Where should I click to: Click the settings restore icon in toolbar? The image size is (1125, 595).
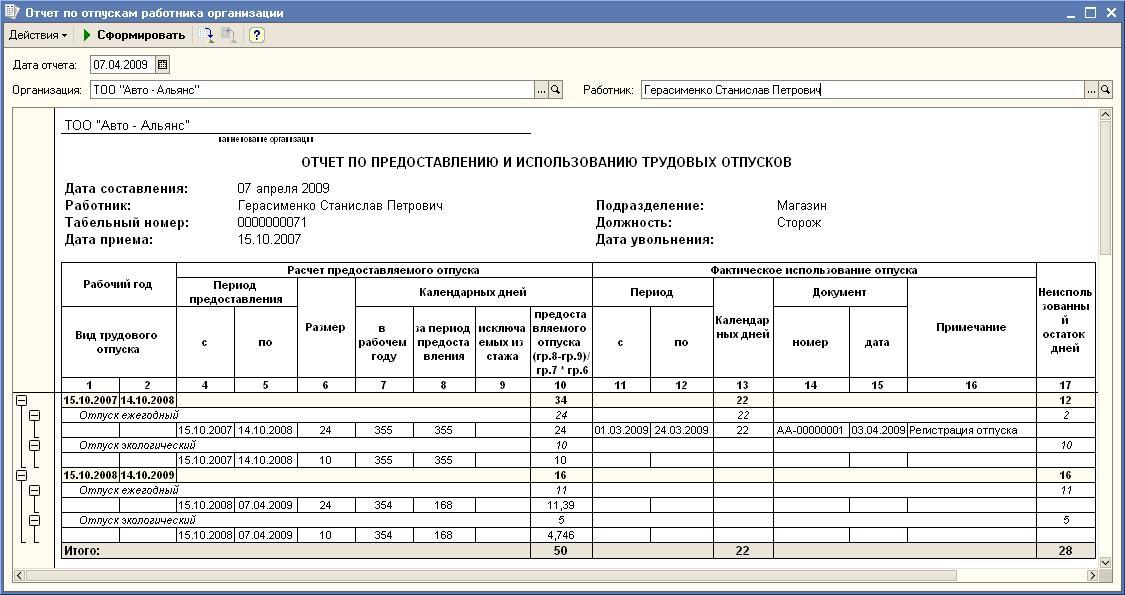(207, 35)
